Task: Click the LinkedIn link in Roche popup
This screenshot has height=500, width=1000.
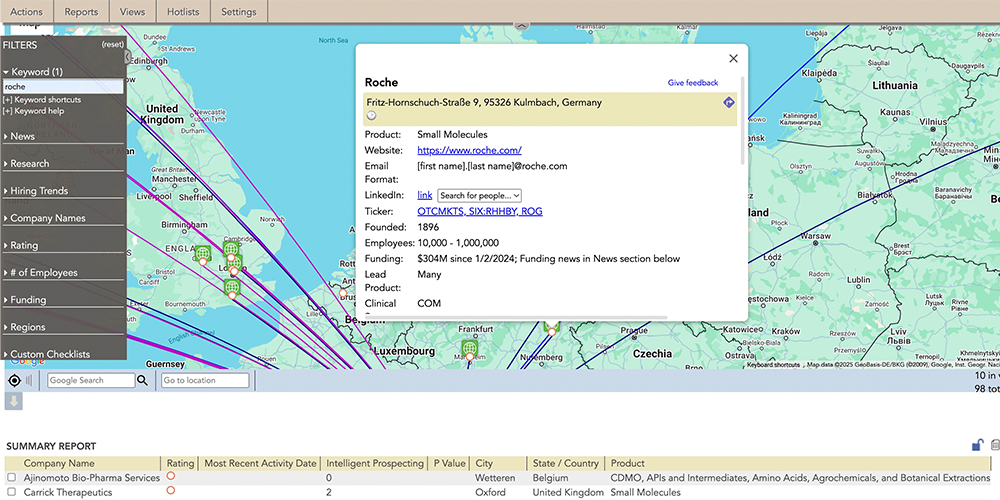Action: tap(425, 195)
